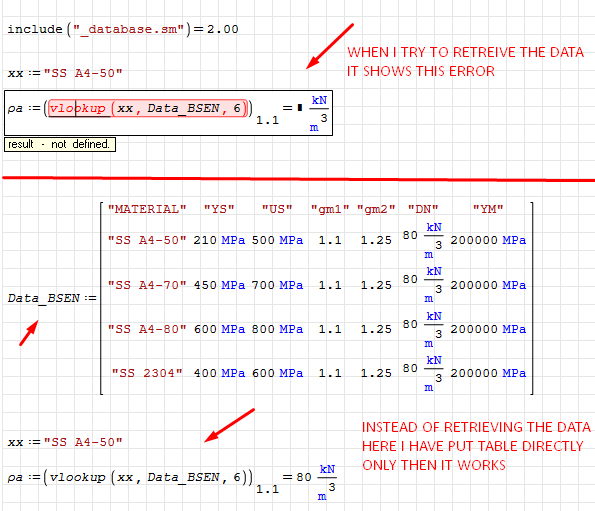Click the "SS A4-50" cell in the matrix
This screenshot has width=595, height=511.
point(147,241)
